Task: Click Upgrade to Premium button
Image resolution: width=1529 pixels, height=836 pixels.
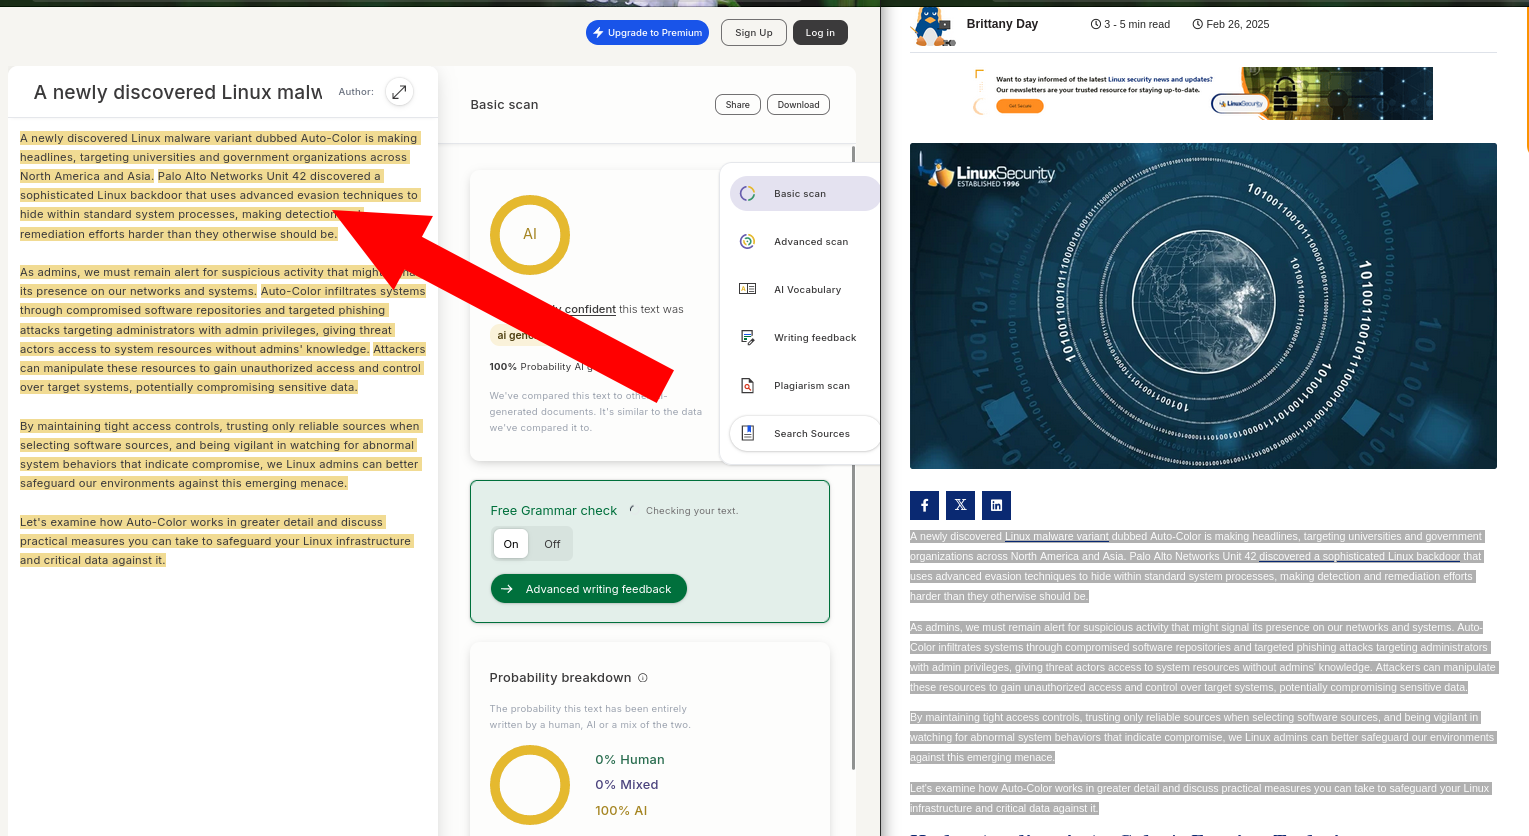Action: pyautogui.click(x=647, y=33)
